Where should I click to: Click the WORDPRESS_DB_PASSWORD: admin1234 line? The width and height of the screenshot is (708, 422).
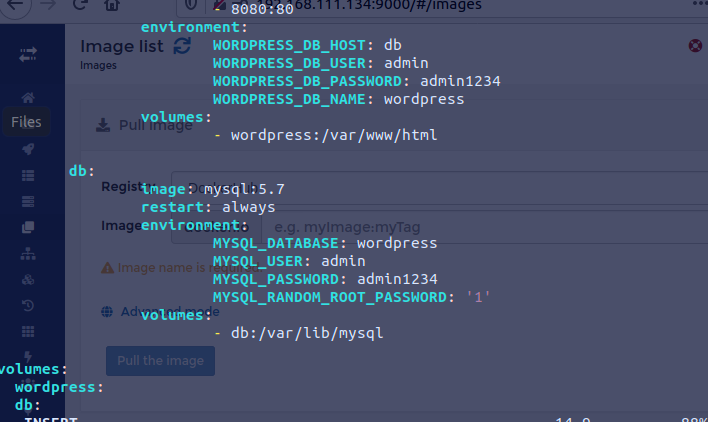[357, 81]
